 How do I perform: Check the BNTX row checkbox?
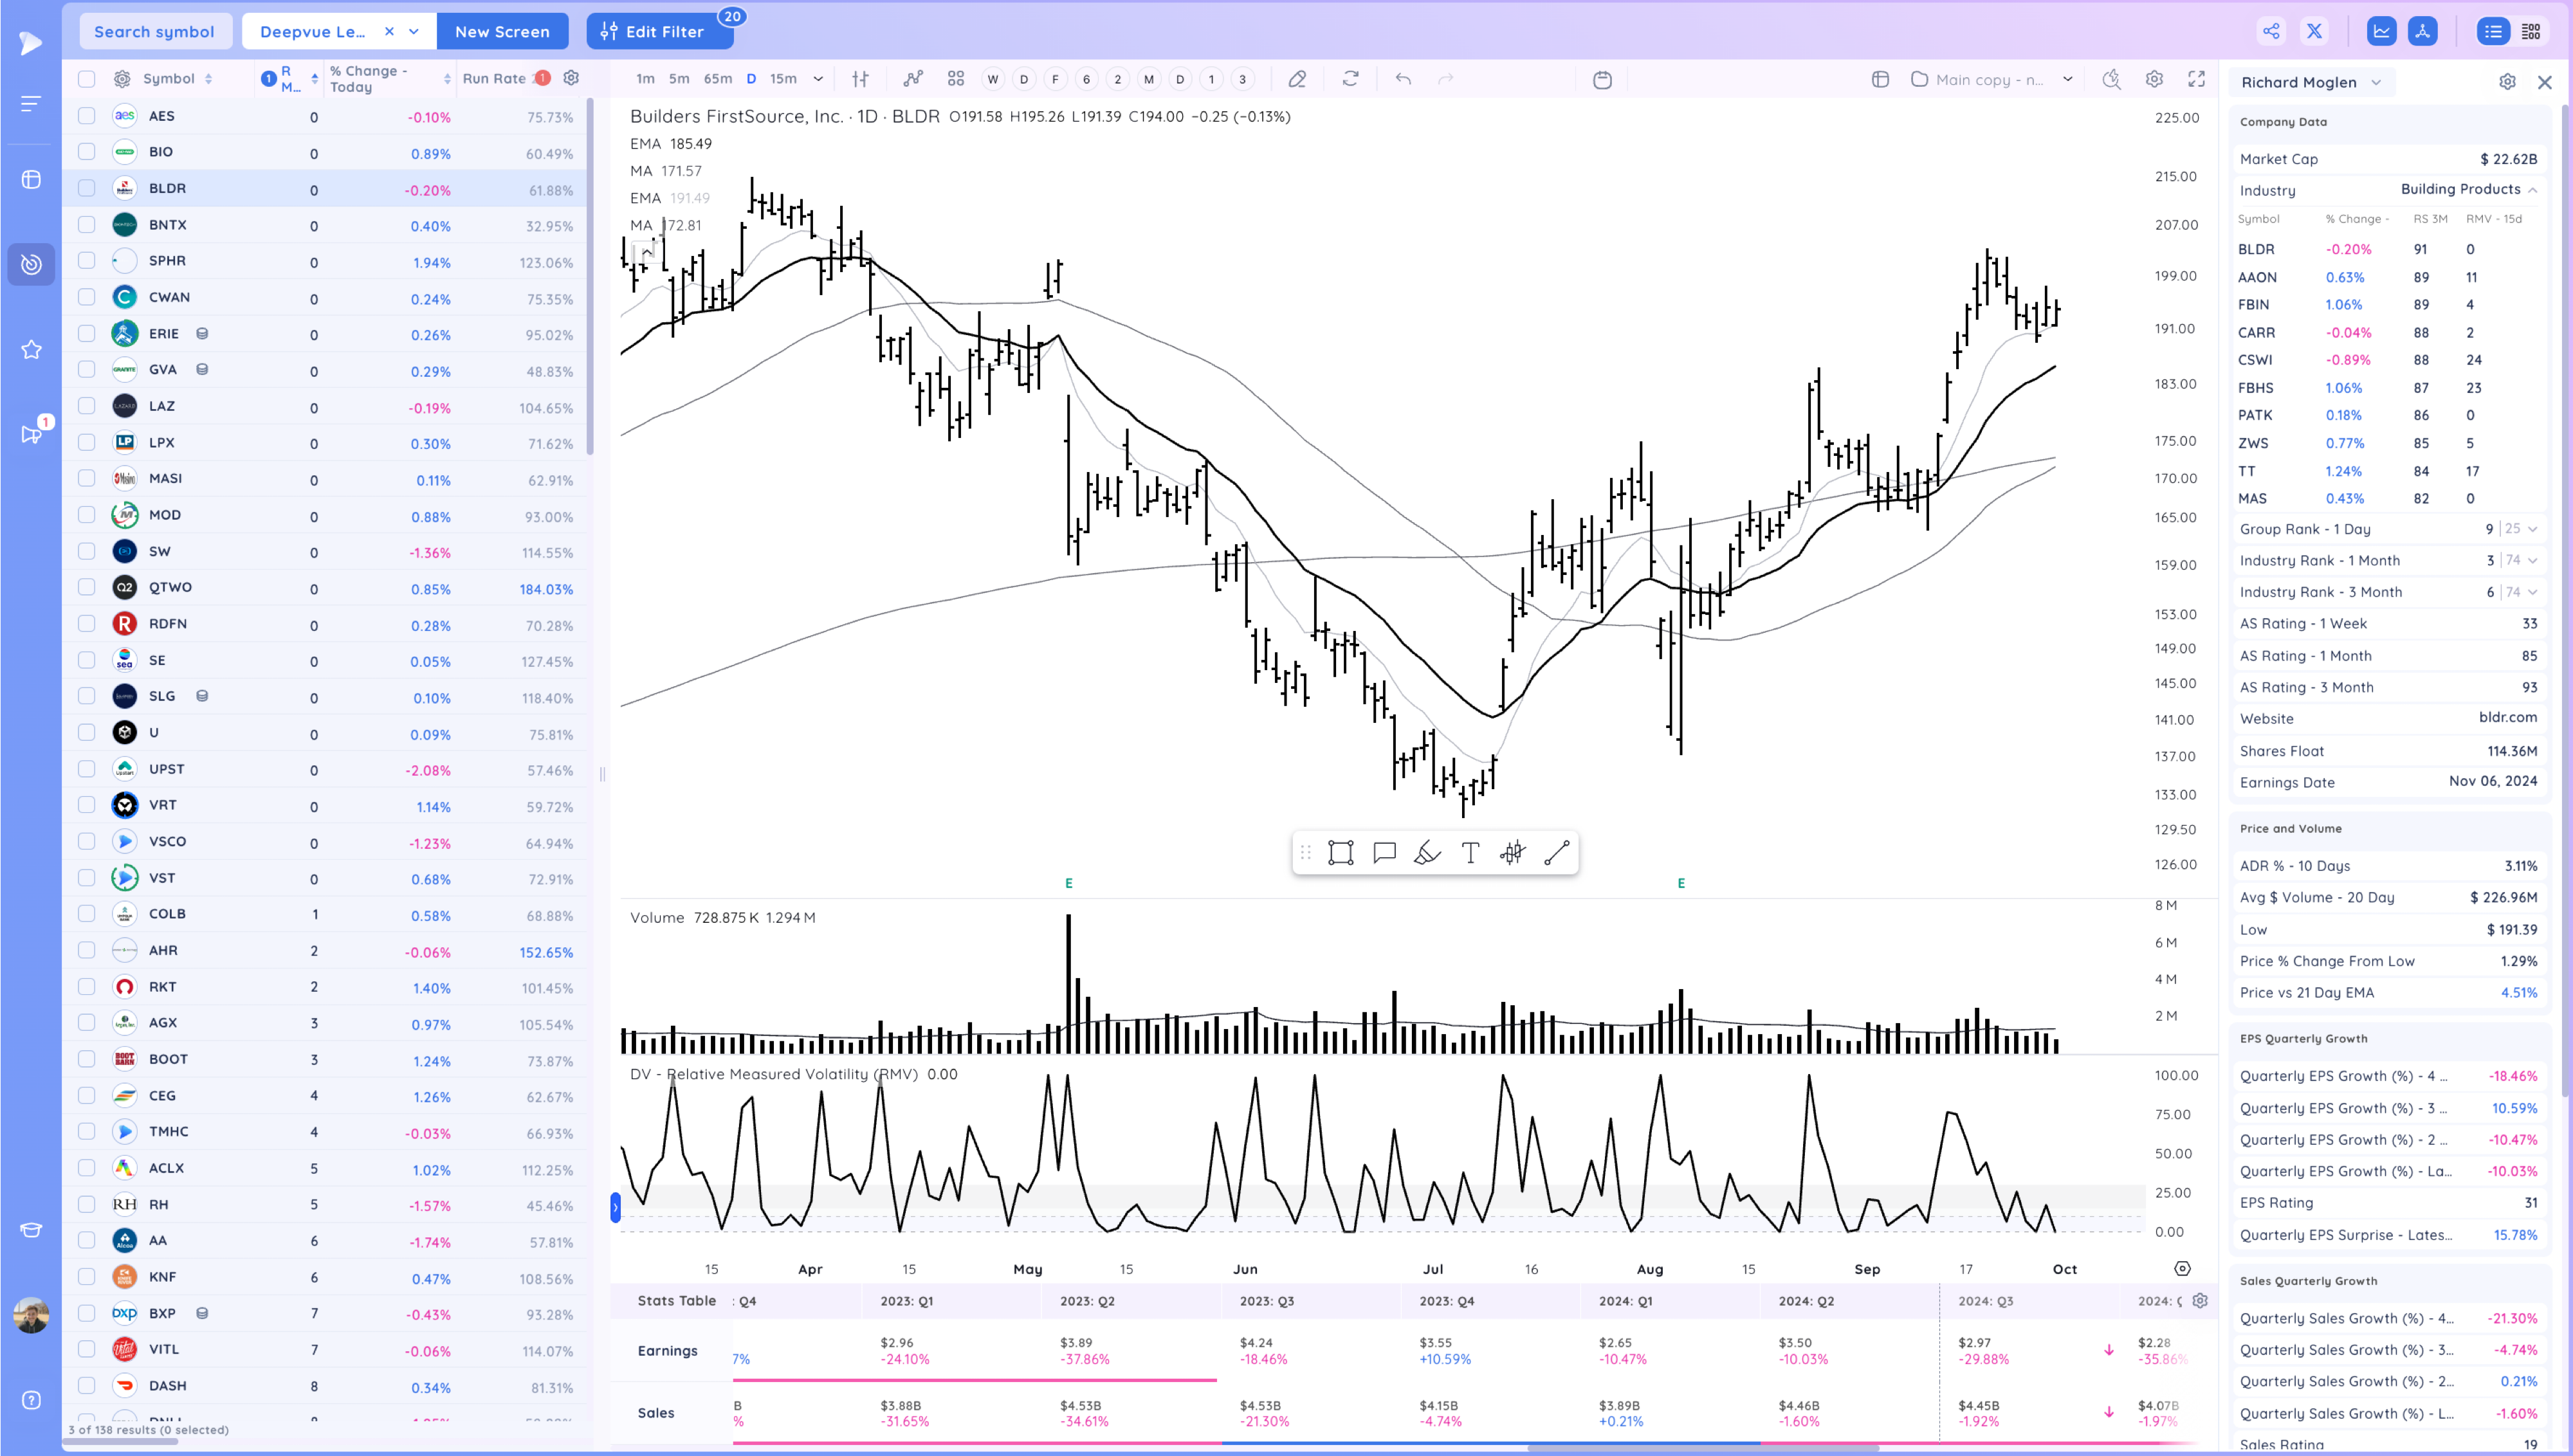point(87,225)
